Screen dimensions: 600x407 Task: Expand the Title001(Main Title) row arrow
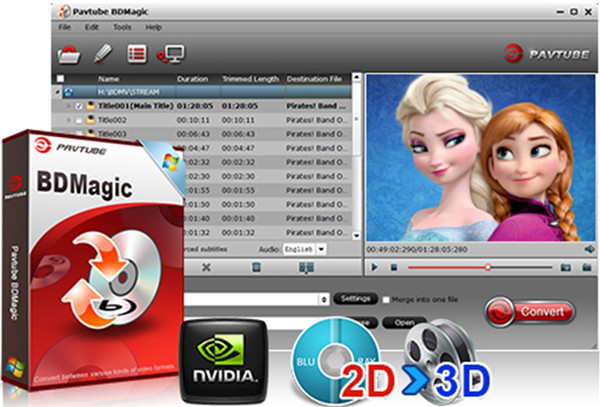69,106
